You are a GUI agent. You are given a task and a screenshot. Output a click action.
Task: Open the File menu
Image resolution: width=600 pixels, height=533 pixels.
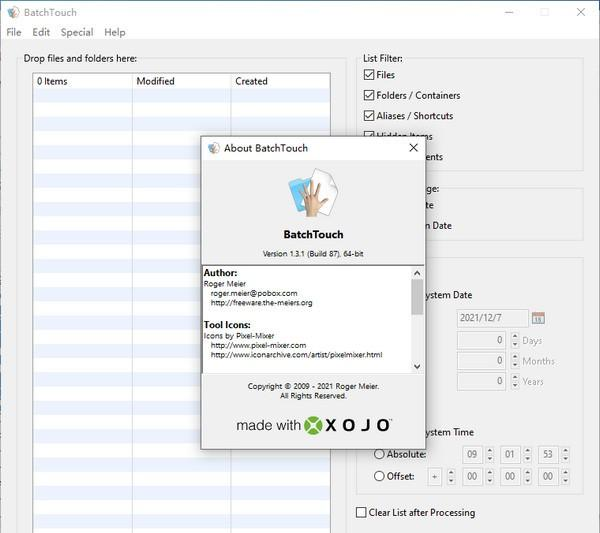point(14,33)
